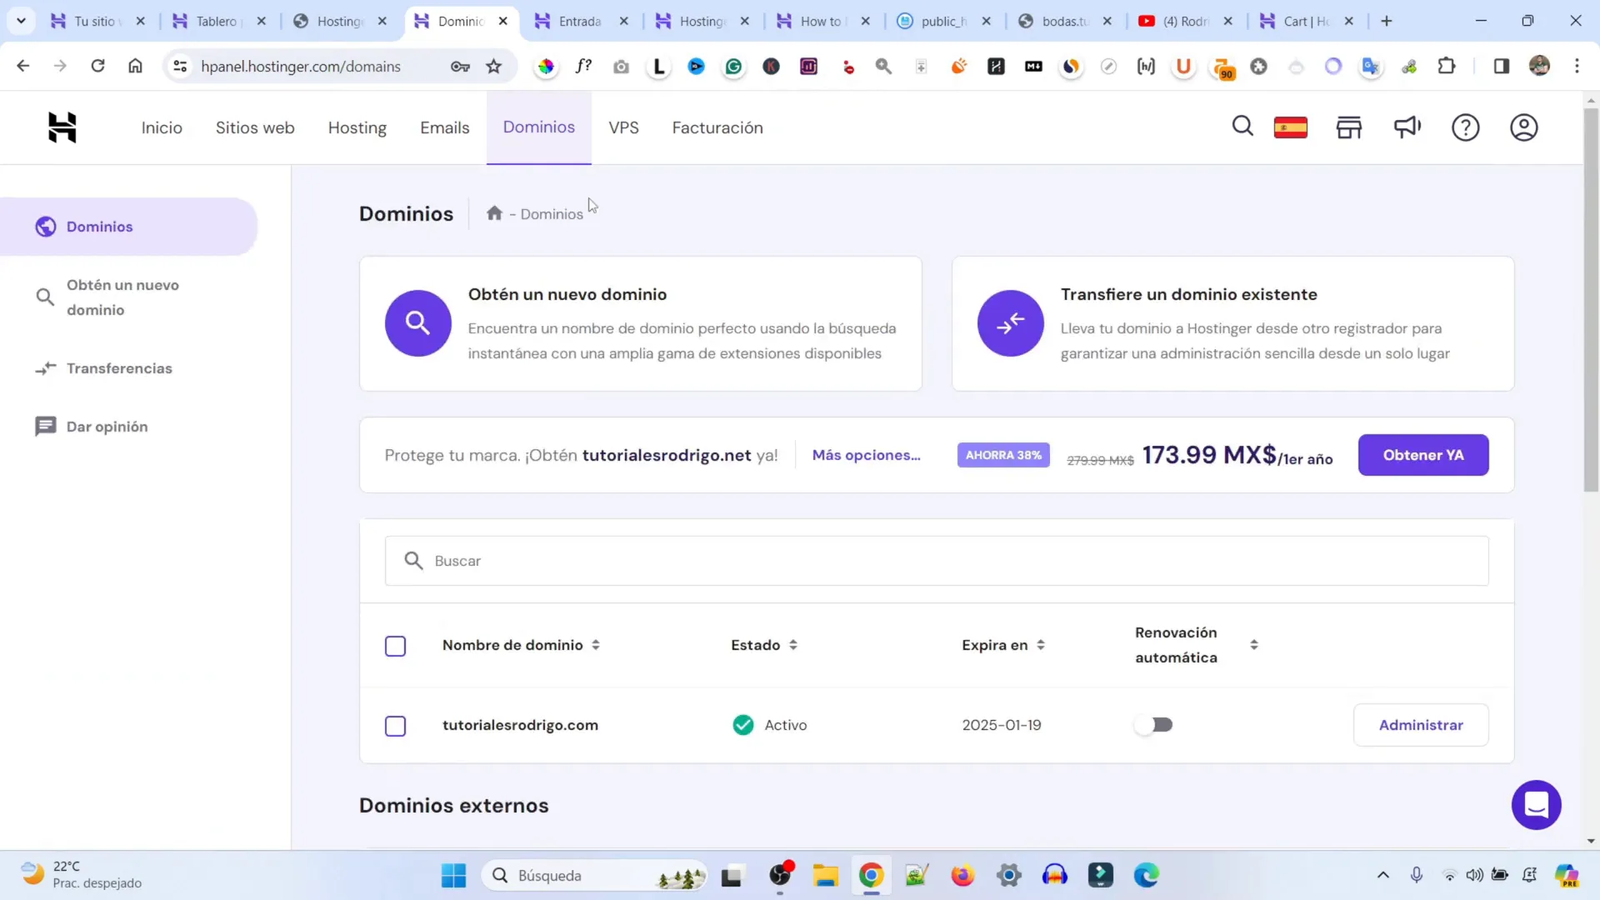This screenshot has width=1600, height=900.
Task: Select all domains checkbox in header
Action: tap(395, 646)
